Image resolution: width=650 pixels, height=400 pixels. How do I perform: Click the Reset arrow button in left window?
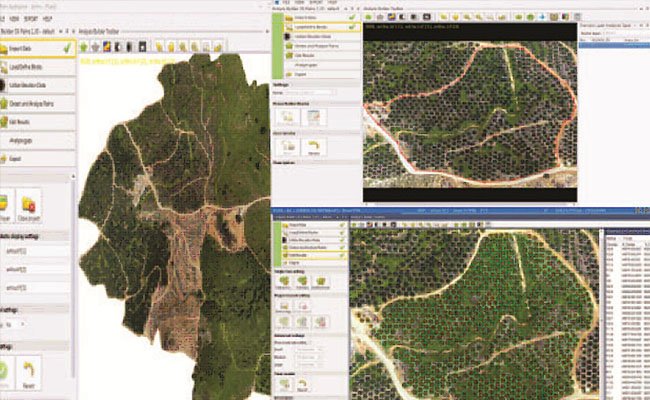point(29,374)
